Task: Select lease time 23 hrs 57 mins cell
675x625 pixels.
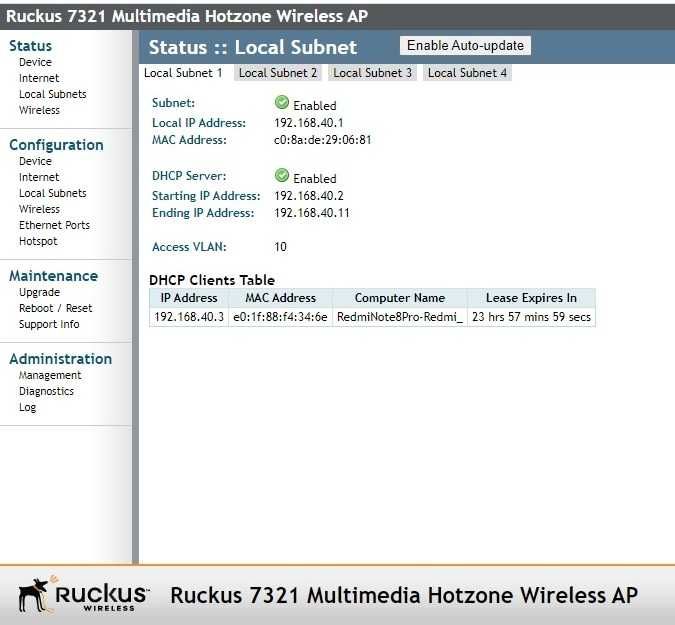Action: point(531,317)
